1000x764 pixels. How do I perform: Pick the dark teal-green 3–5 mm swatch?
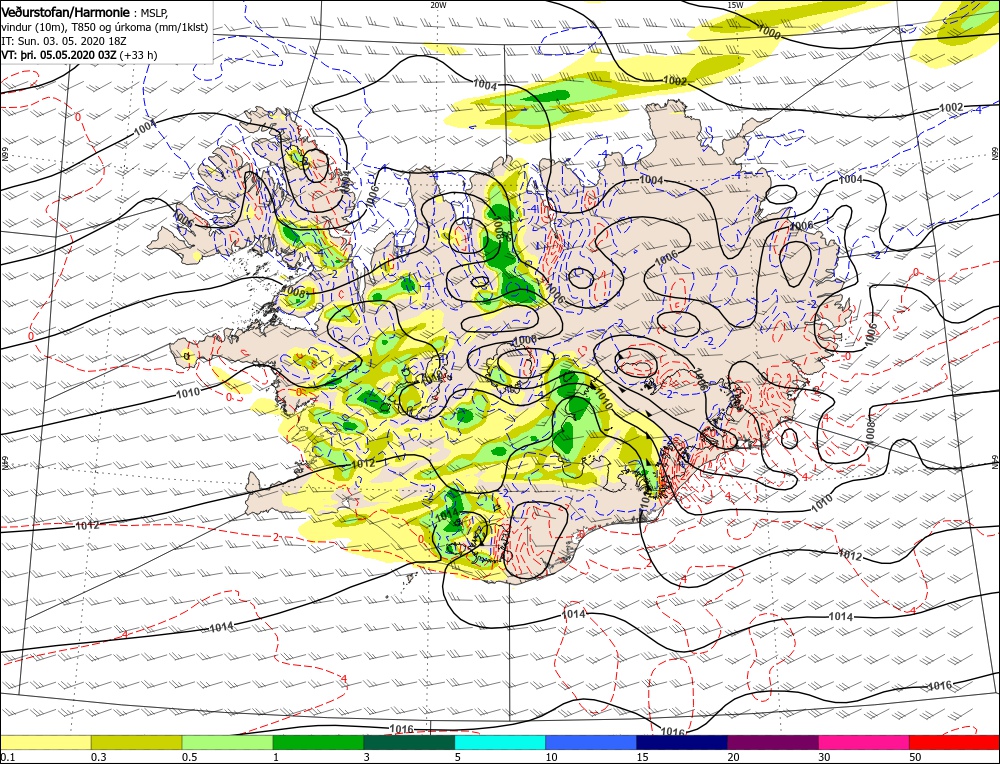tap(409, 742)
